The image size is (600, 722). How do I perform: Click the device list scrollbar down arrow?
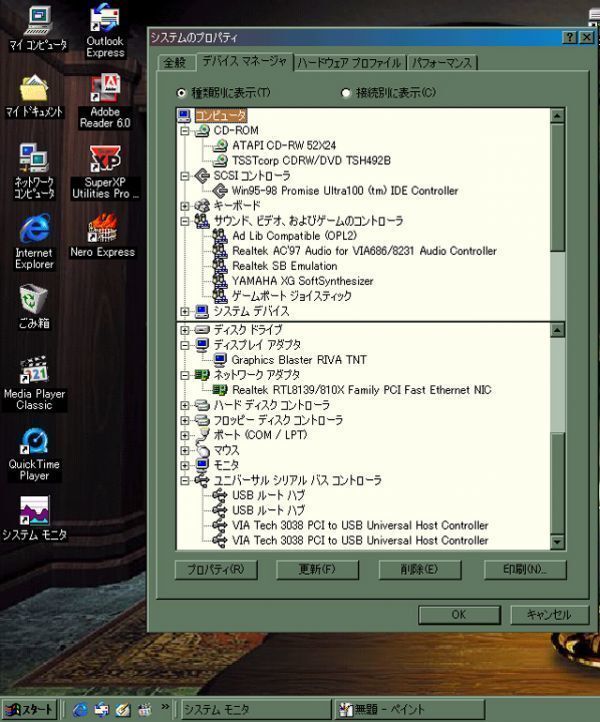pos(558,542)
